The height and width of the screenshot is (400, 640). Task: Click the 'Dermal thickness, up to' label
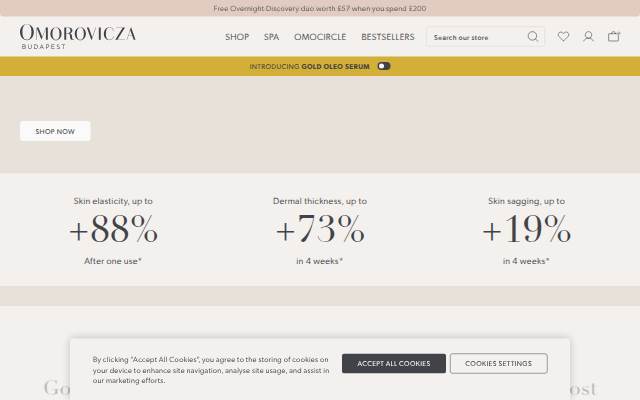click(320, 201)
